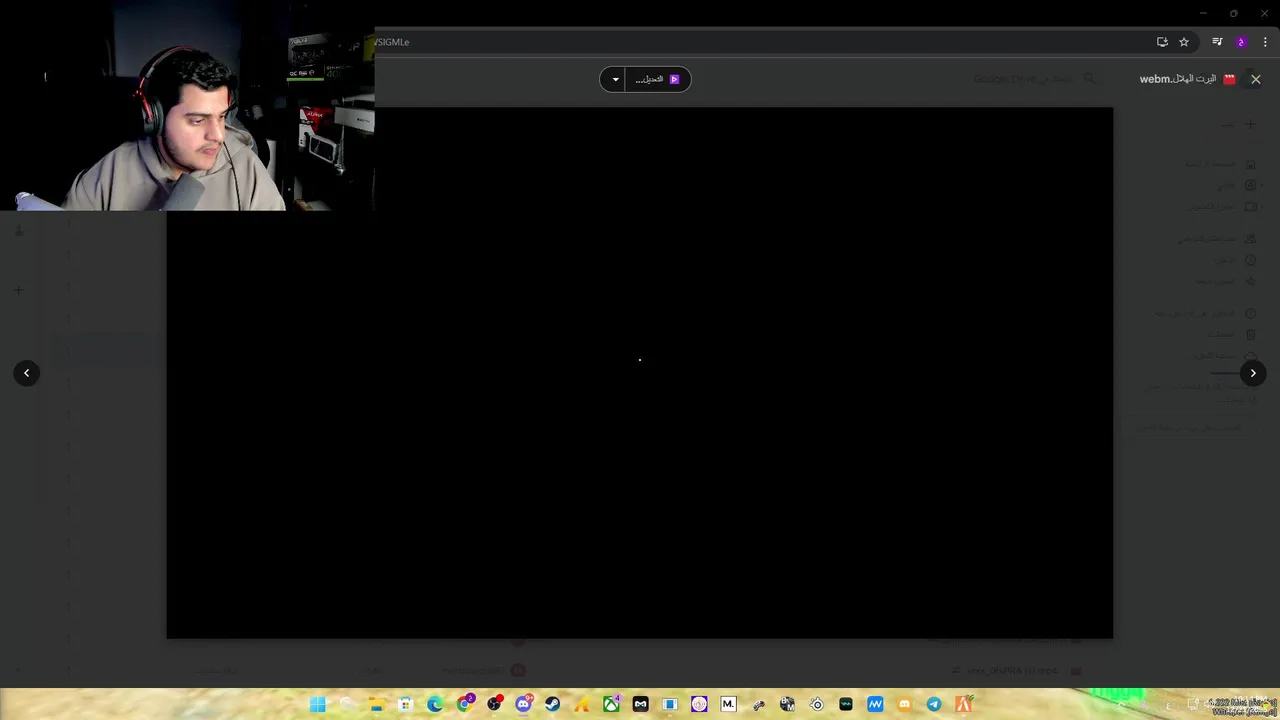
Task: Switch to Google Chrome in the taskbar
Action: point(465,704)
